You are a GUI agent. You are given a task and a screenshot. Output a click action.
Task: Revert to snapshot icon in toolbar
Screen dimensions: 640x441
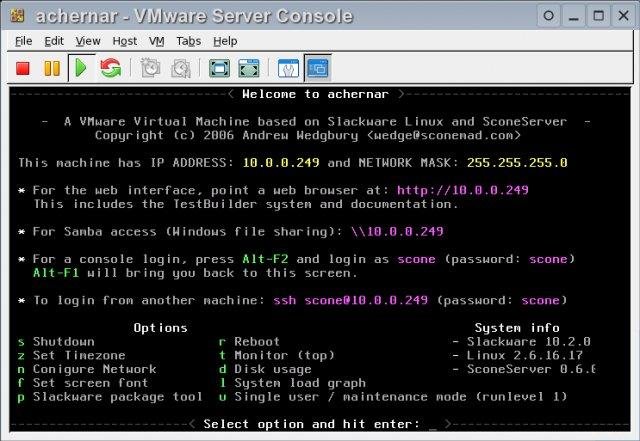181,68
